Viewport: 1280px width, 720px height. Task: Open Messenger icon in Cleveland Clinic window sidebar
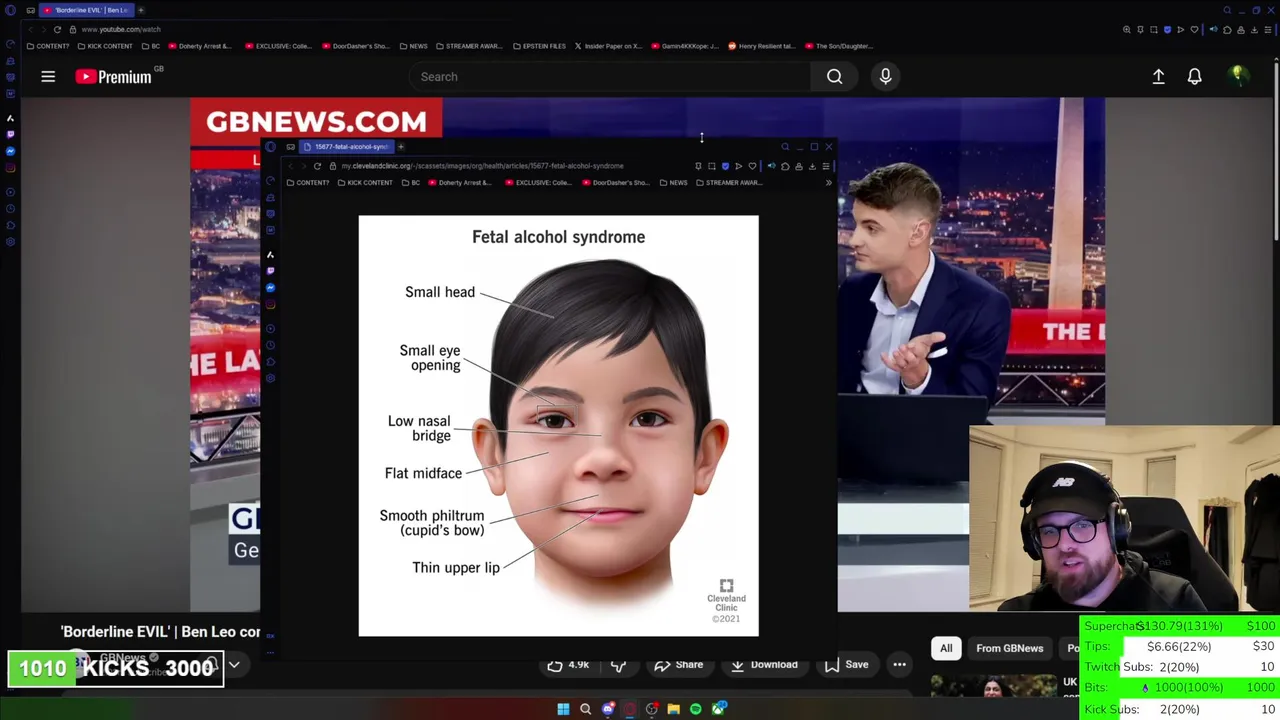pyautogui.click(x=270, y=288)
